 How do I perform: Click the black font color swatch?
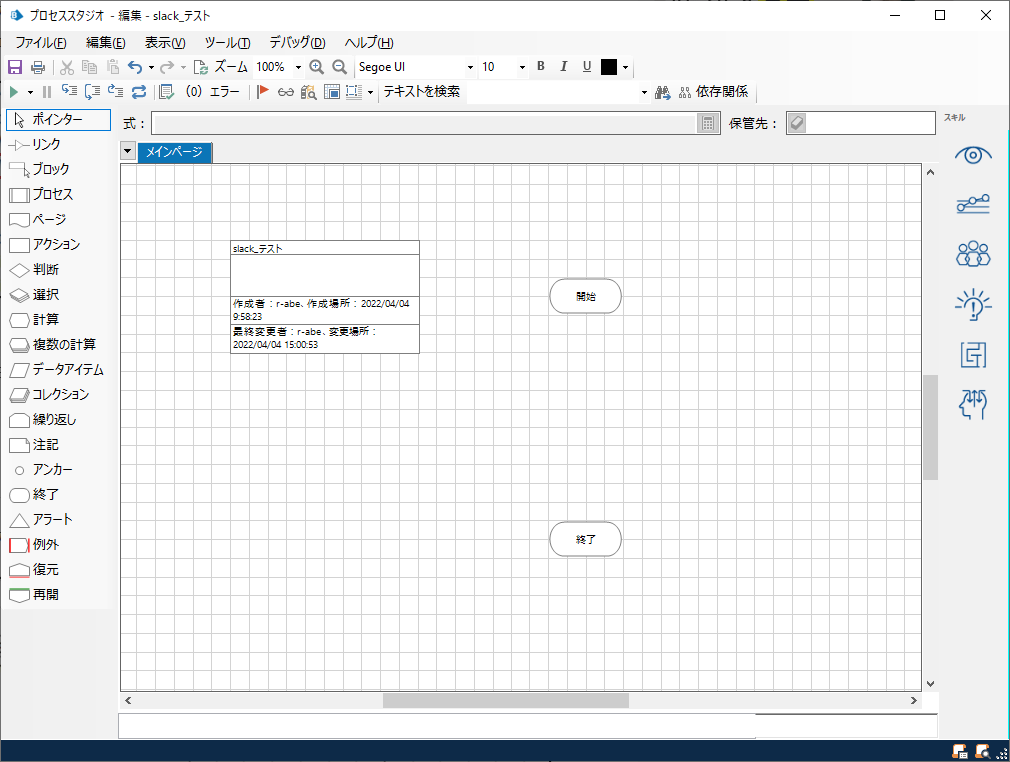(609, 67)
